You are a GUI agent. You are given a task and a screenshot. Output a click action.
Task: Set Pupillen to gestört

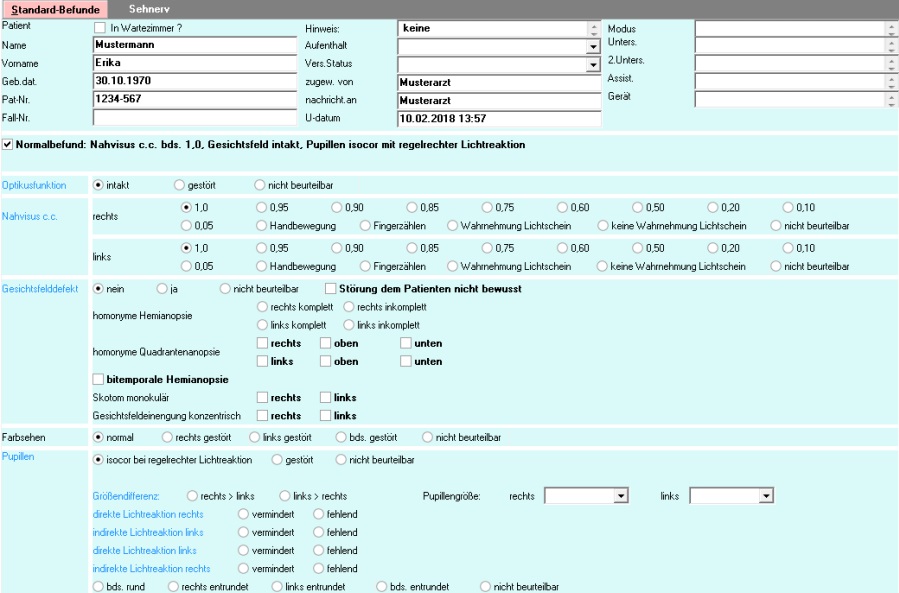click(x=277, y=460)
